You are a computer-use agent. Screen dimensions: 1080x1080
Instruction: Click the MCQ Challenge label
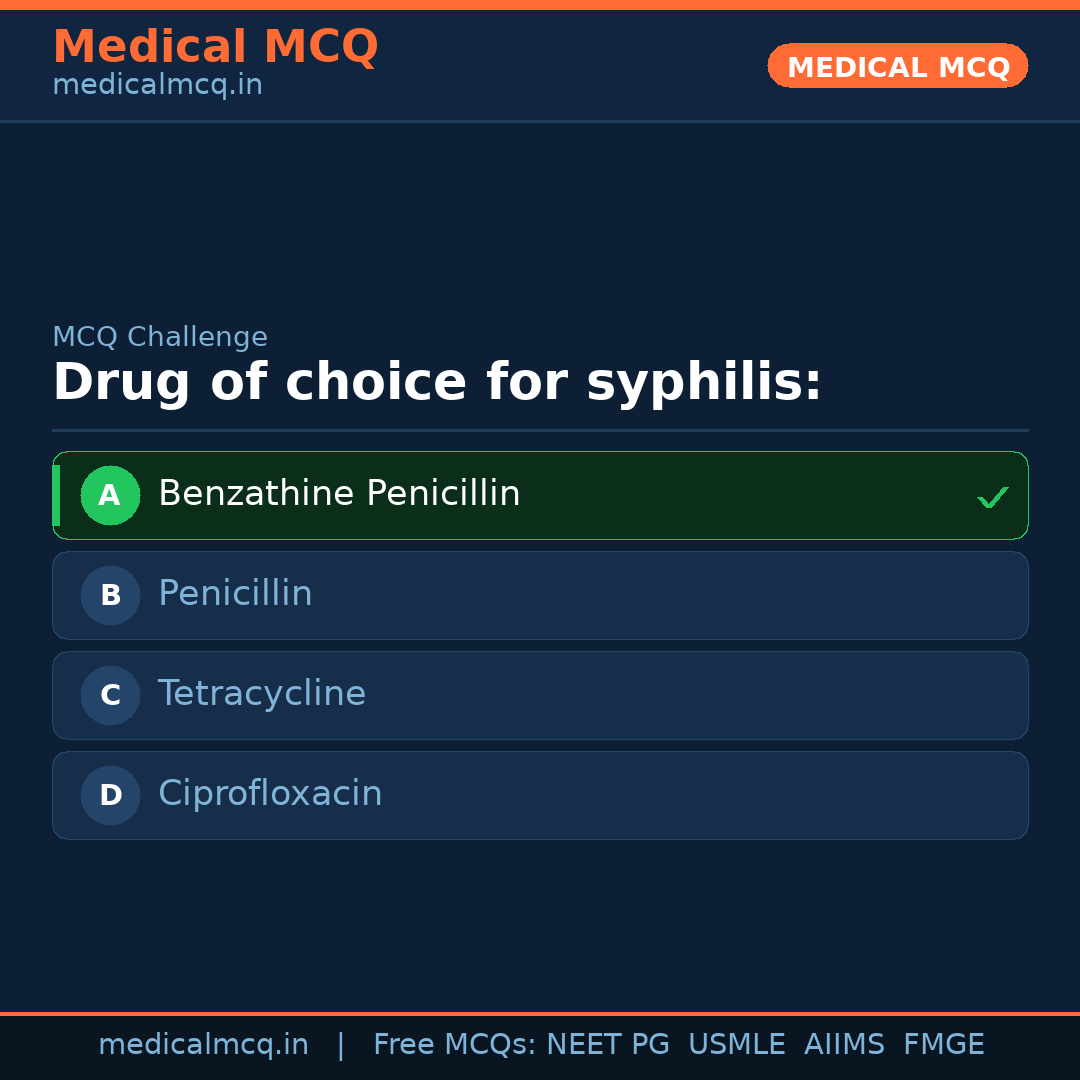(160, 337)
